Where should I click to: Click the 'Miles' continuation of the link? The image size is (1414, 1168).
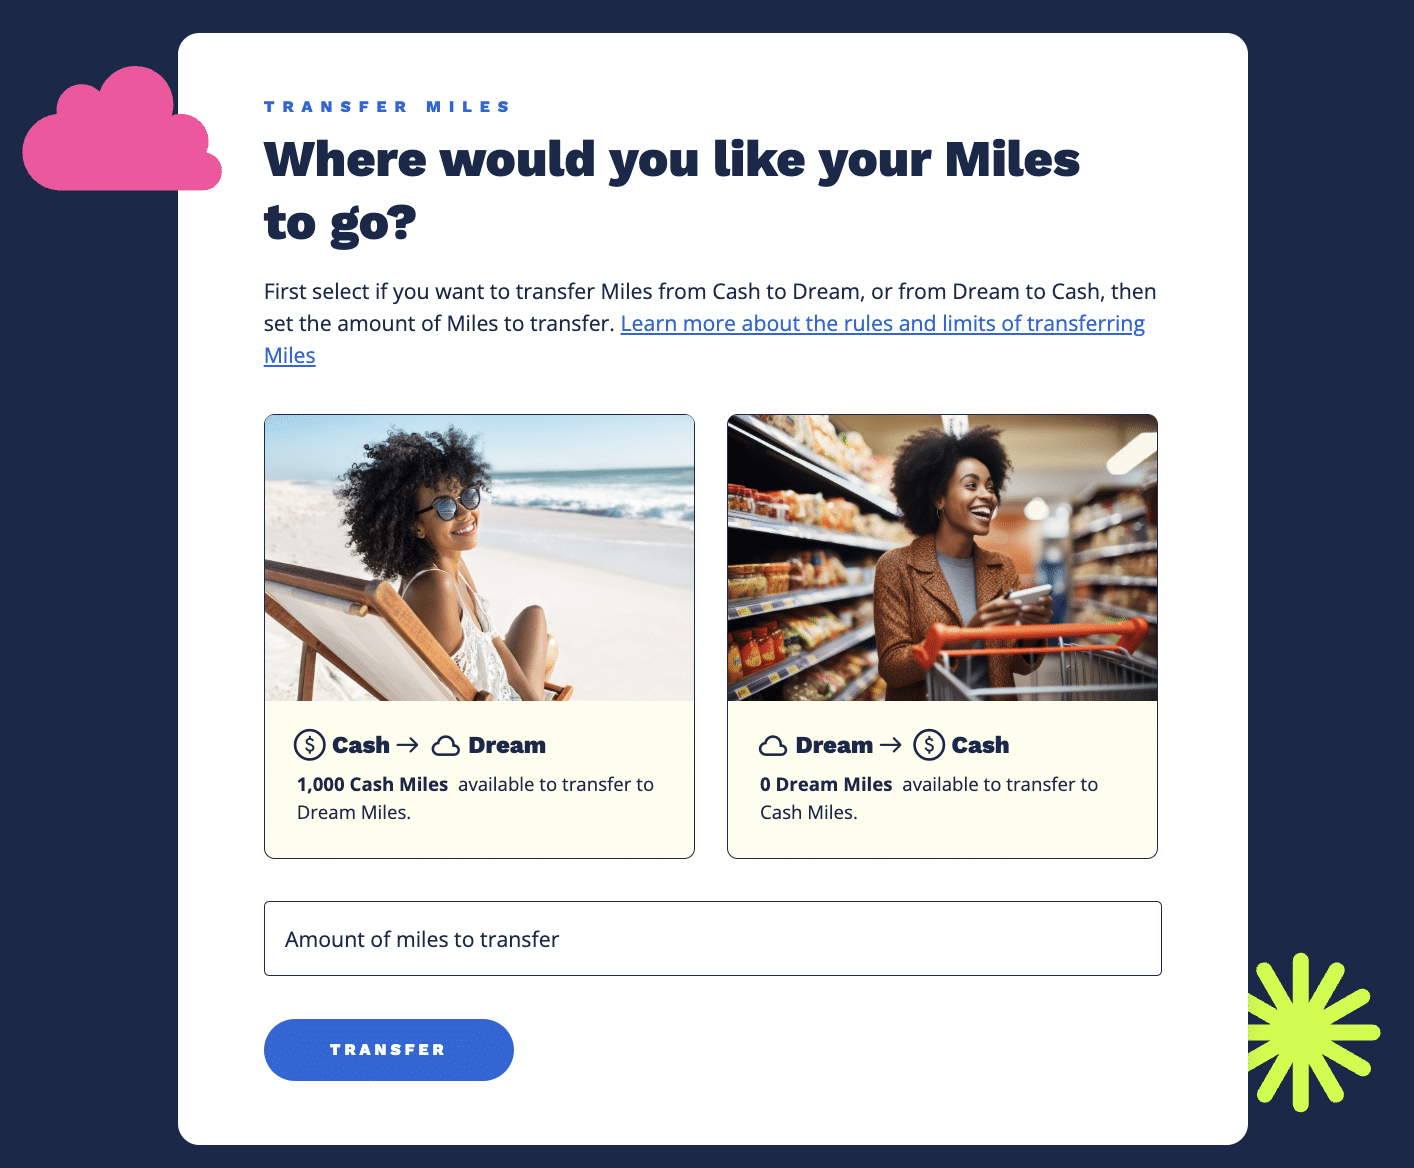[290, 355]
